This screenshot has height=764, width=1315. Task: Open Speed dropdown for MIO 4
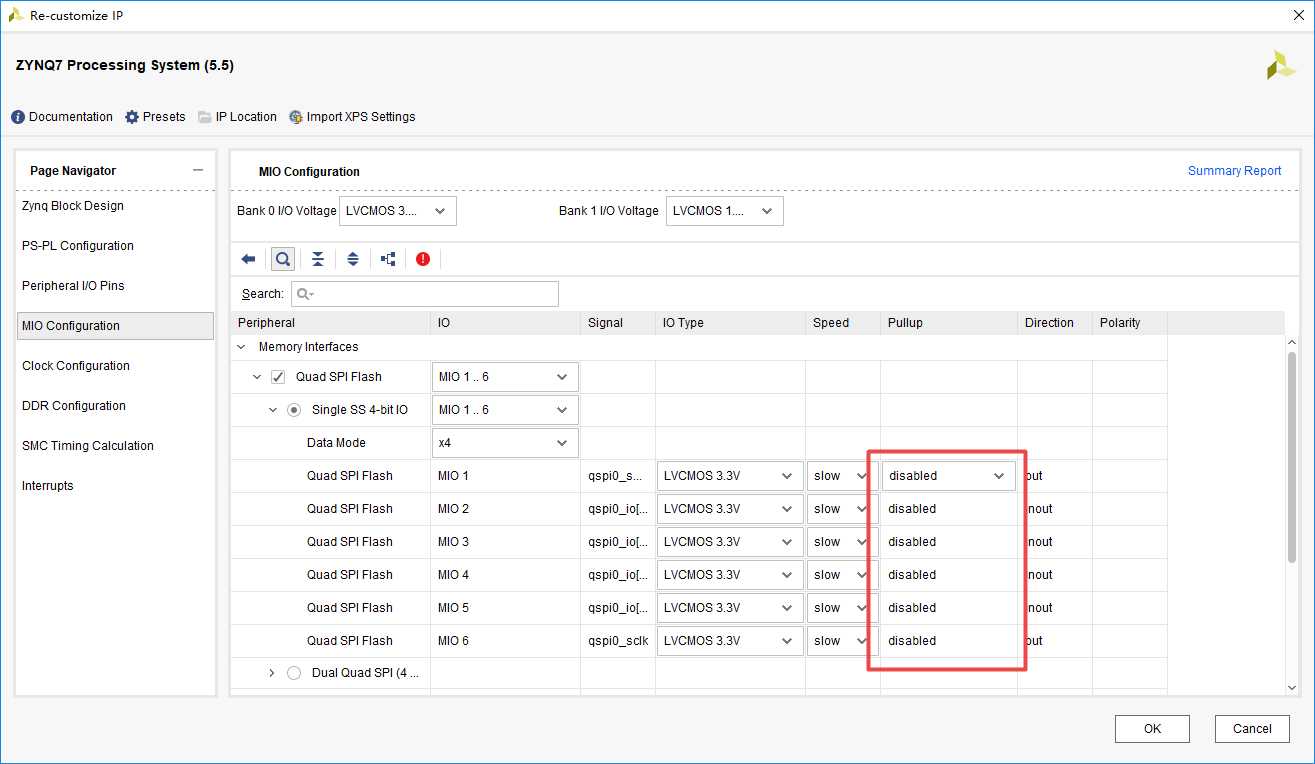[842, 575]
